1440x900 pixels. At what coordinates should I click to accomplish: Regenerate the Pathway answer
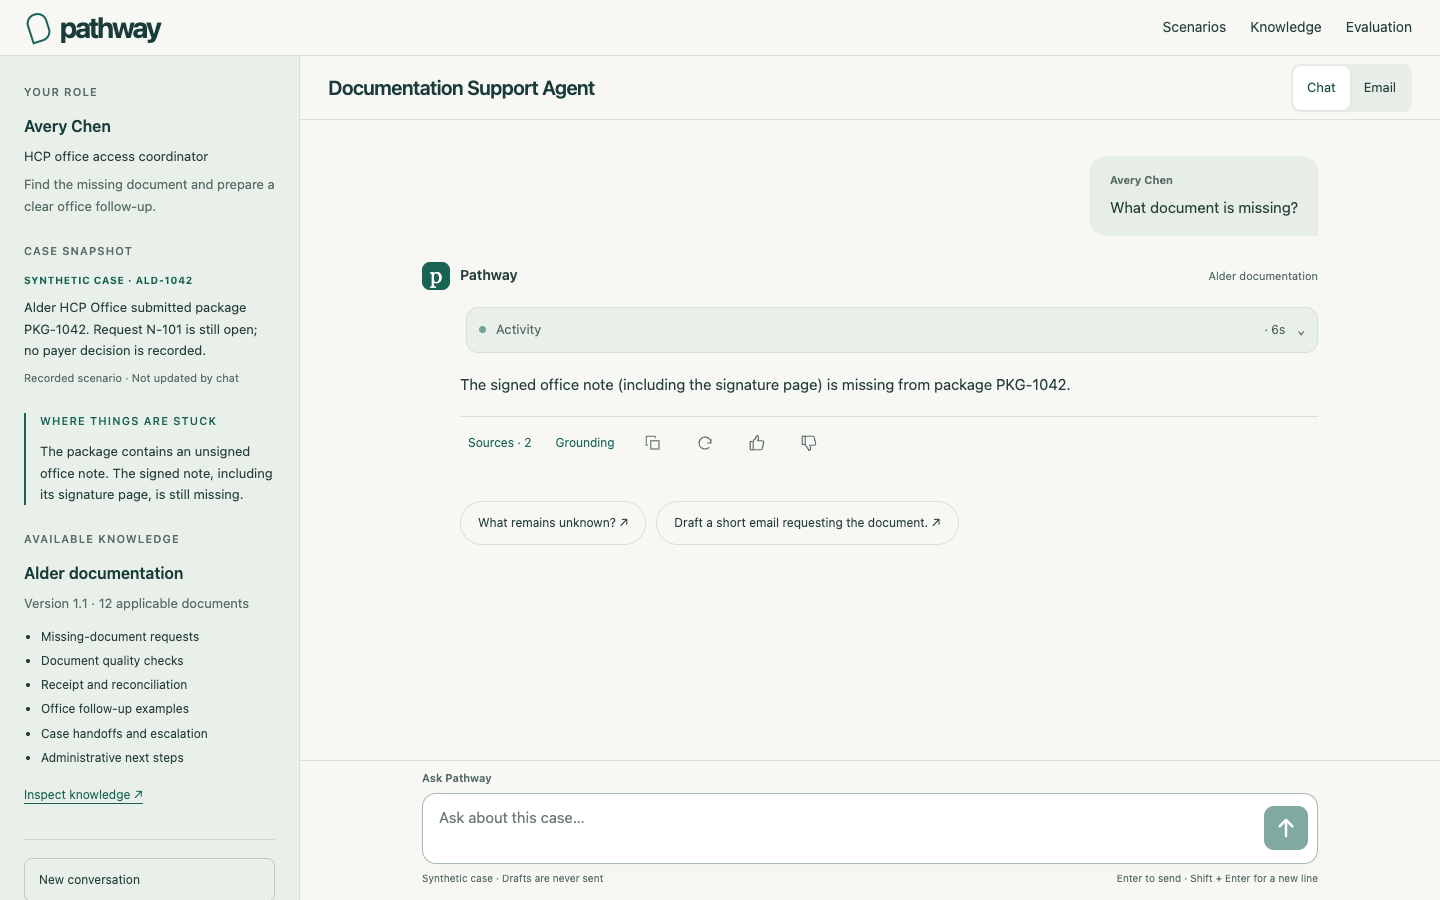705,443
